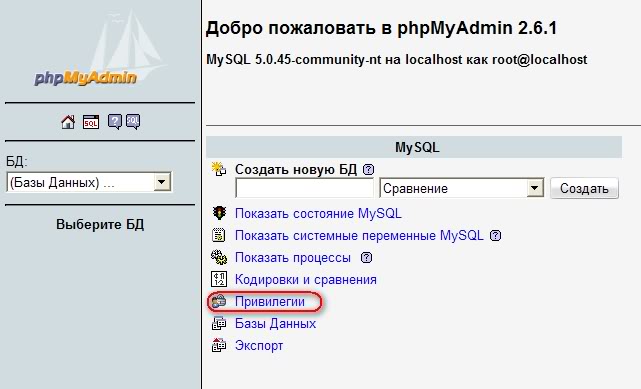The width and height of the screenshot is (641, 389).
Task: Click the system variables notepad icon
Action: pyautogui.click(x=219, y=235)
